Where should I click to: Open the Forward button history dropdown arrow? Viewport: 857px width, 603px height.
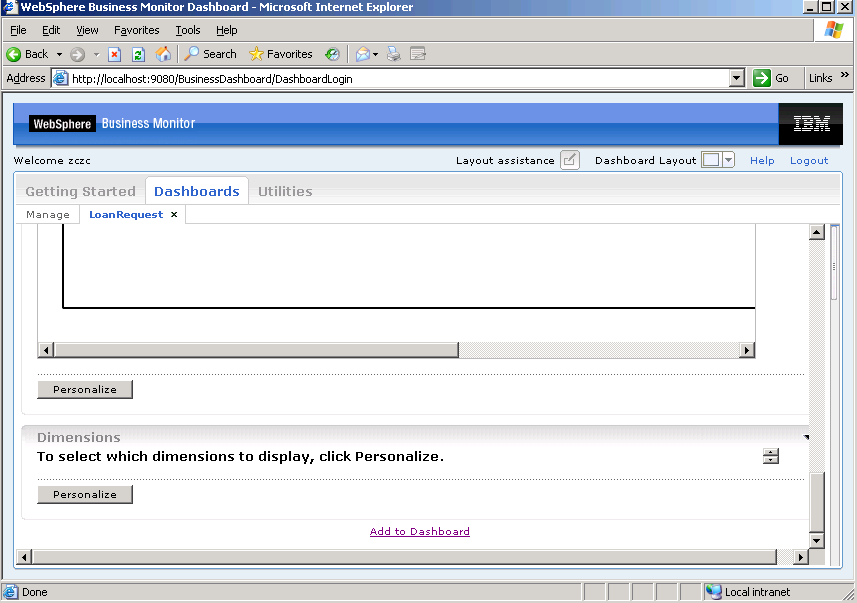coord(96,54)
